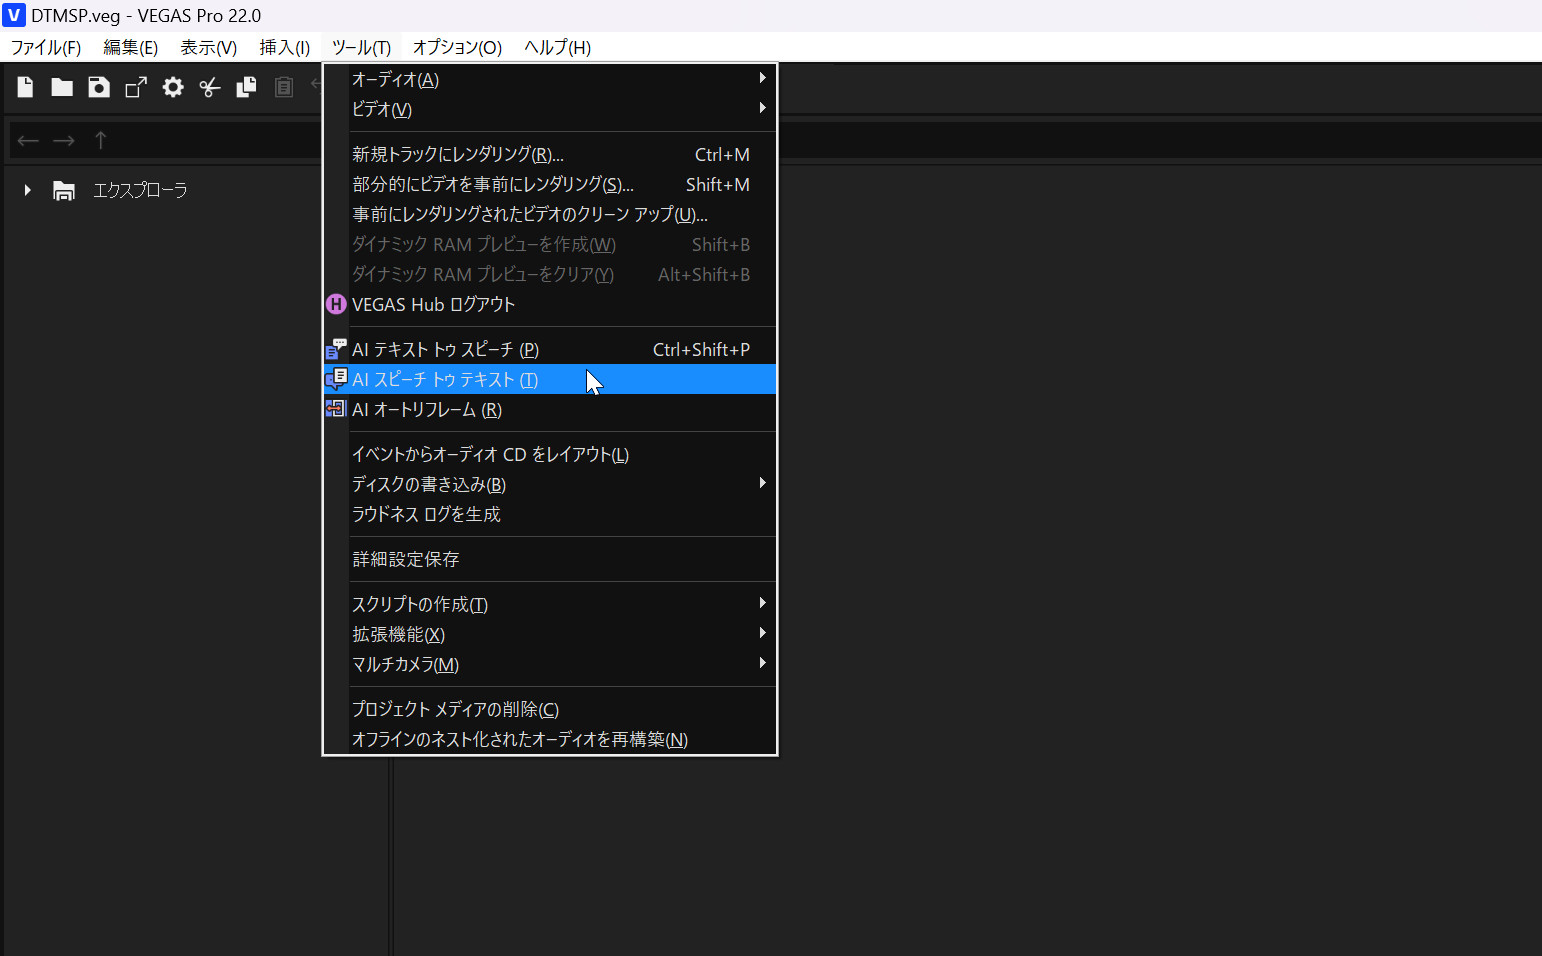Click the Copy toolbar icon

coord(246,87)
